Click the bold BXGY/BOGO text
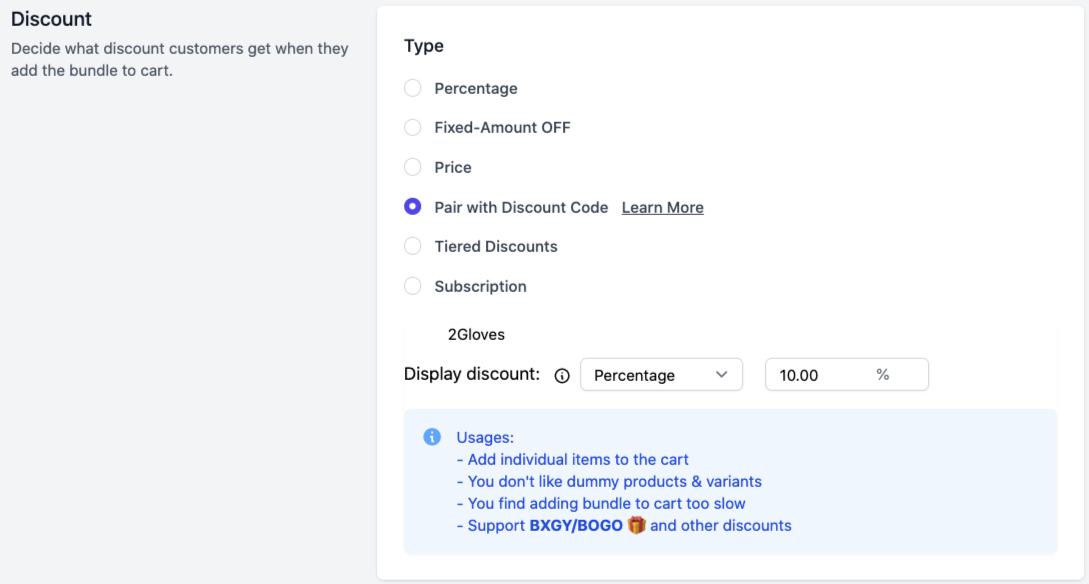1089x584 pixels. coord(576,525)
